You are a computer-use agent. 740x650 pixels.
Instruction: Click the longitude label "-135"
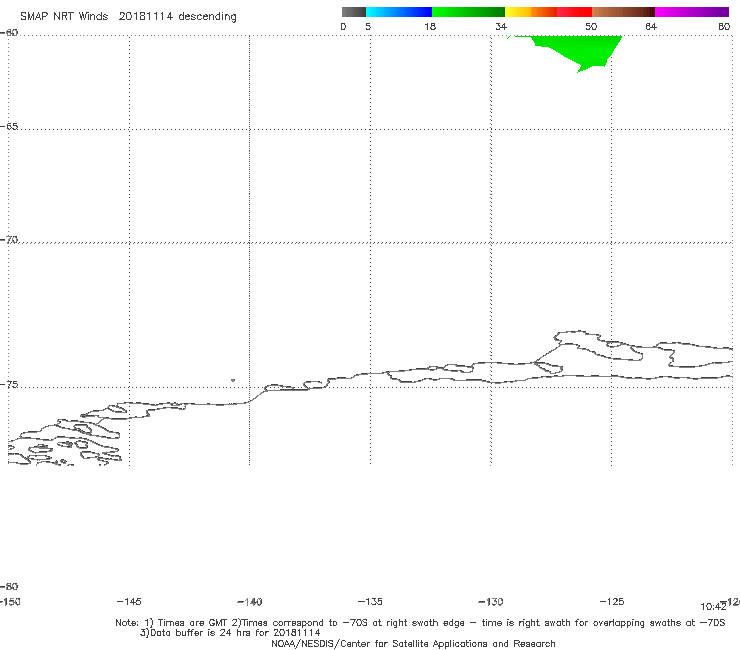coord(370,601)
